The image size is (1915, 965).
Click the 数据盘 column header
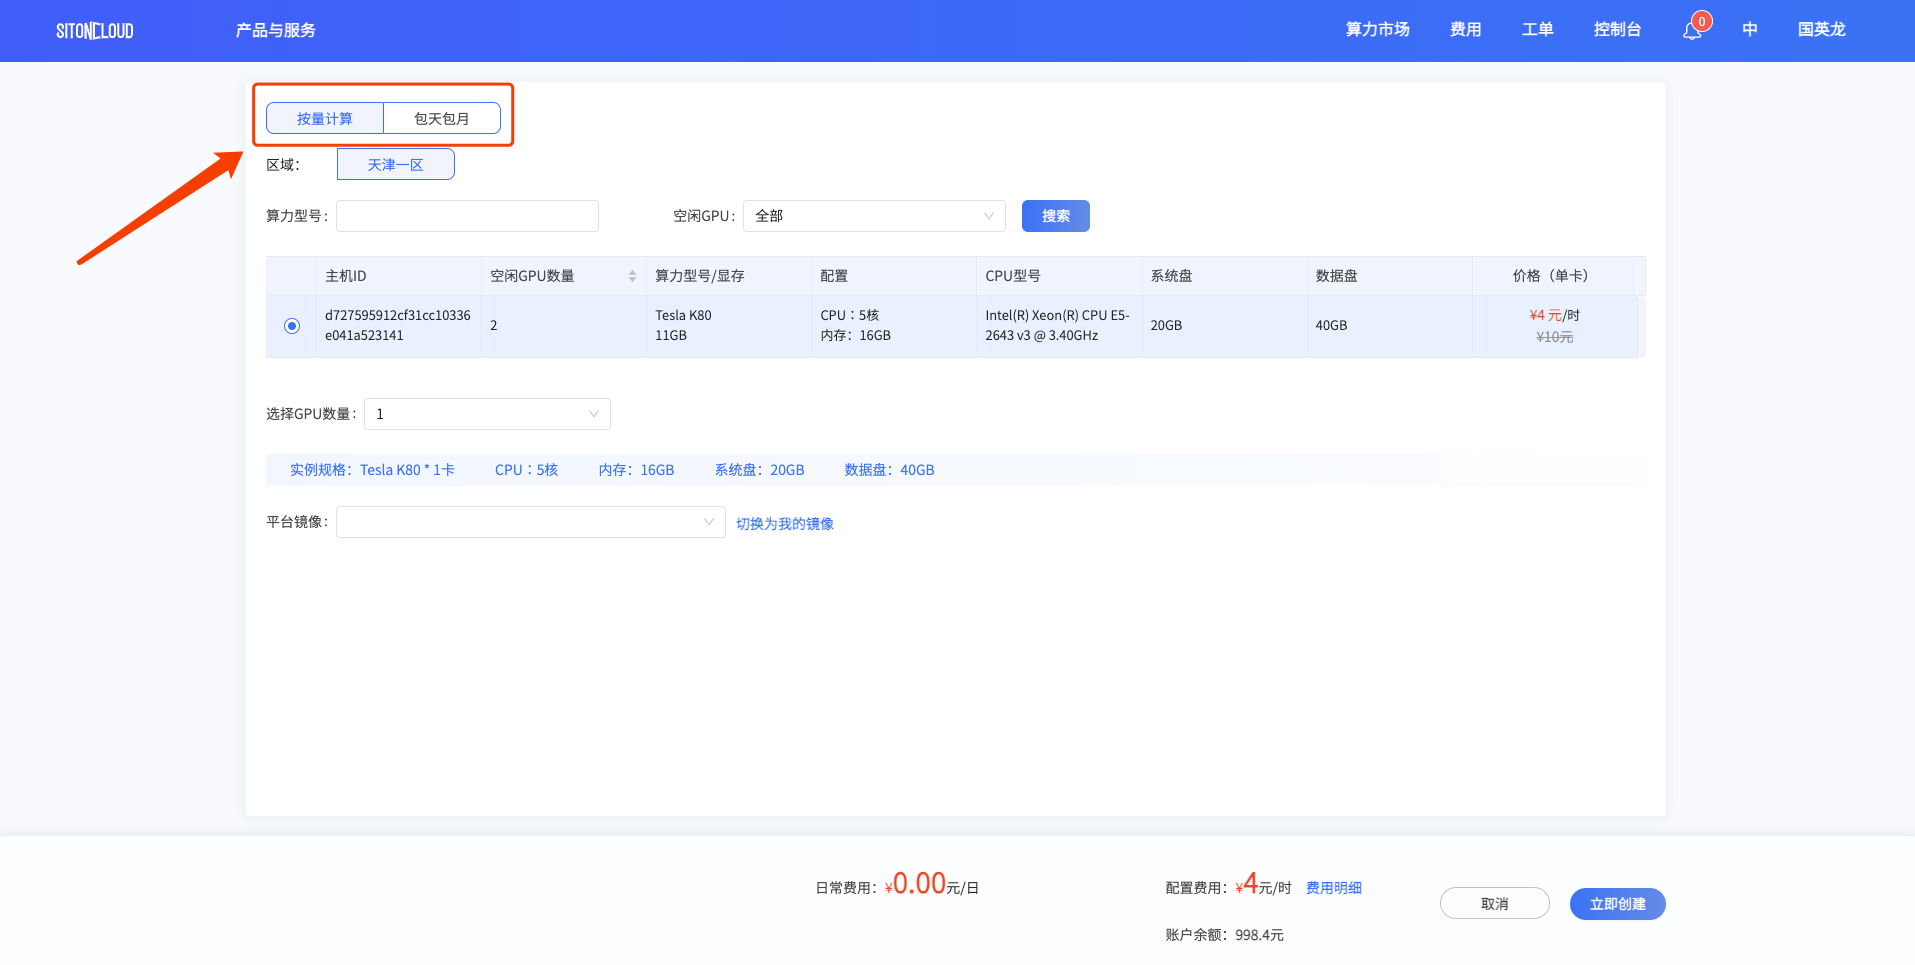tap(1389, 276)
